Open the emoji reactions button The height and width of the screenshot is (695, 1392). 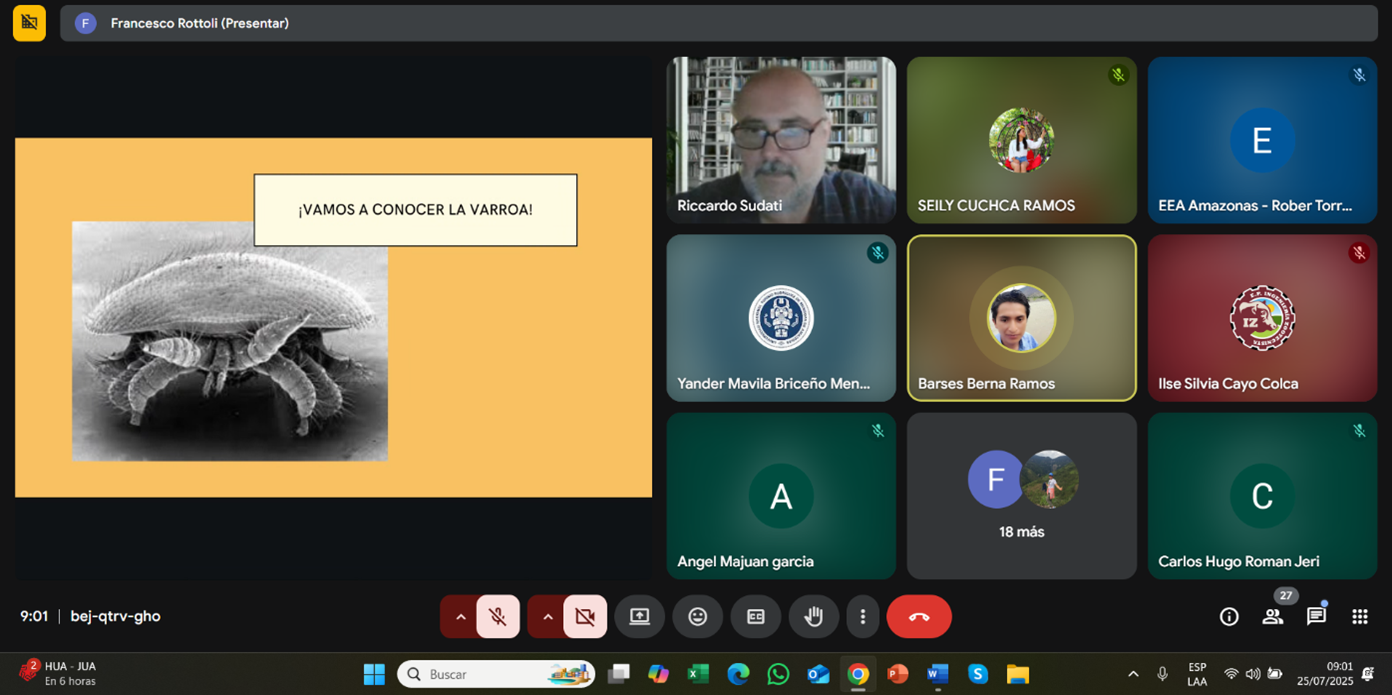[x=697, y=617]
